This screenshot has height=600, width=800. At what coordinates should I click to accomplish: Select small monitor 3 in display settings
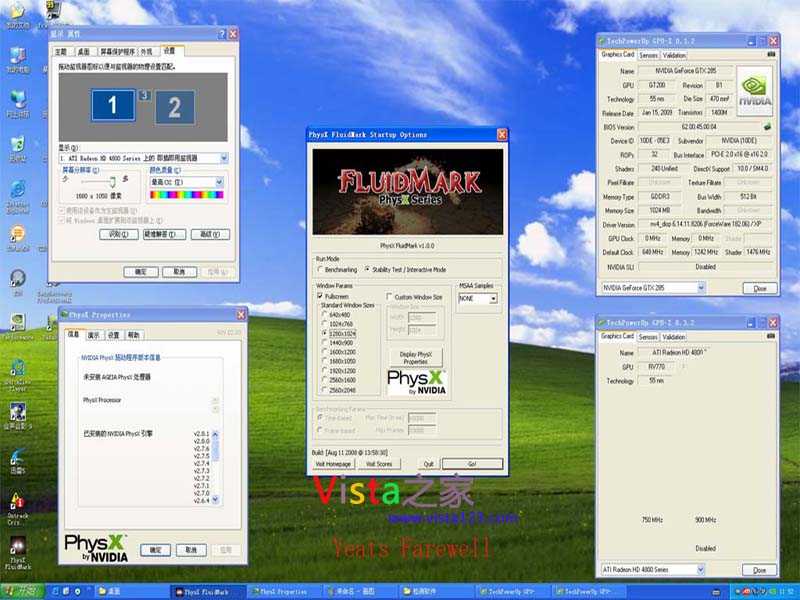[x=144, y=95]
